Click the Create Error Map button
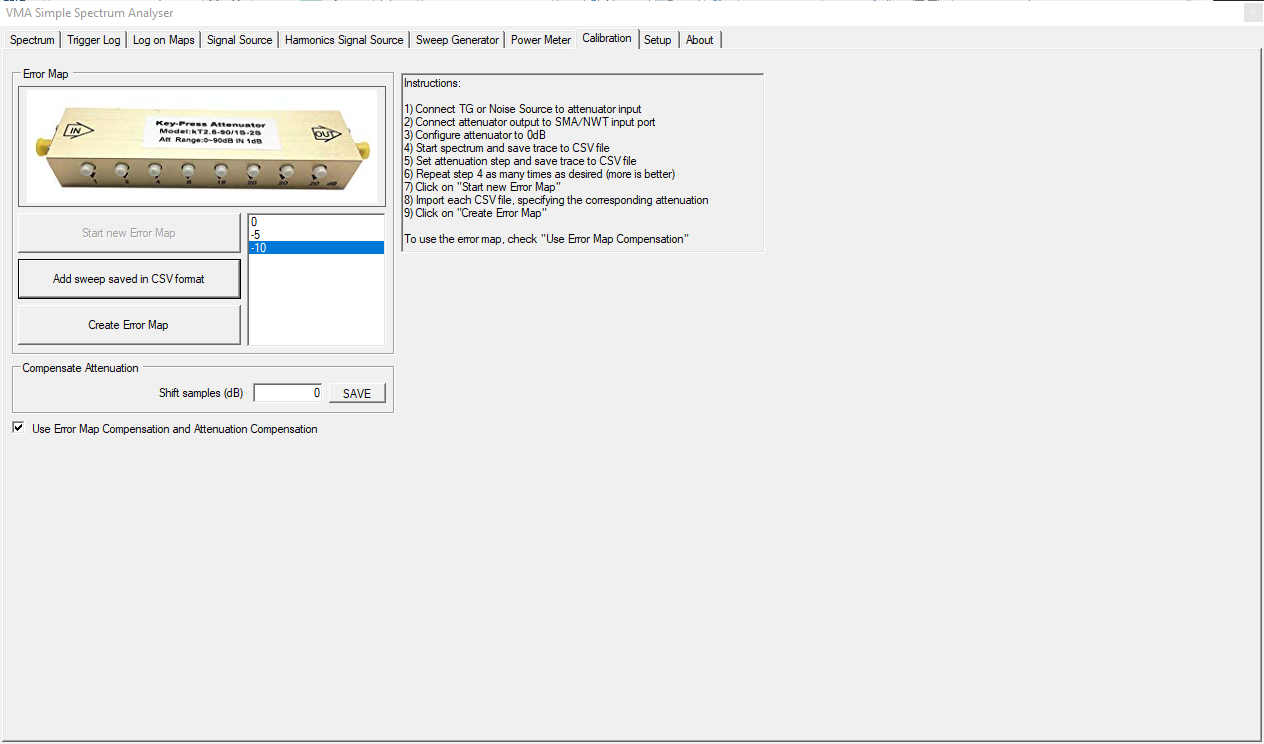The height and width of the screenshot is (744, 1264). click(x=129, y=325)
